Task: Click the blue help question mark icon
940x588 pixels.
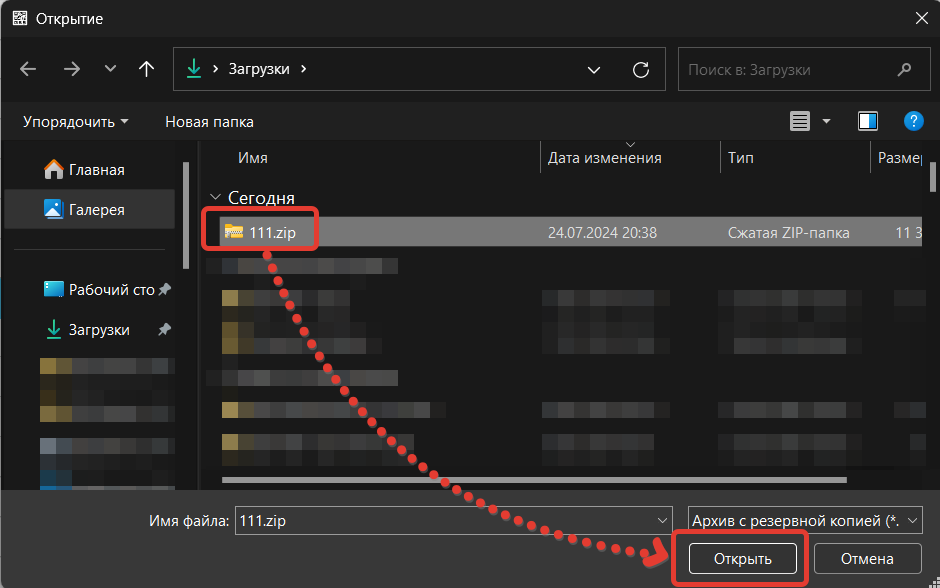Action: click(912, 121)
